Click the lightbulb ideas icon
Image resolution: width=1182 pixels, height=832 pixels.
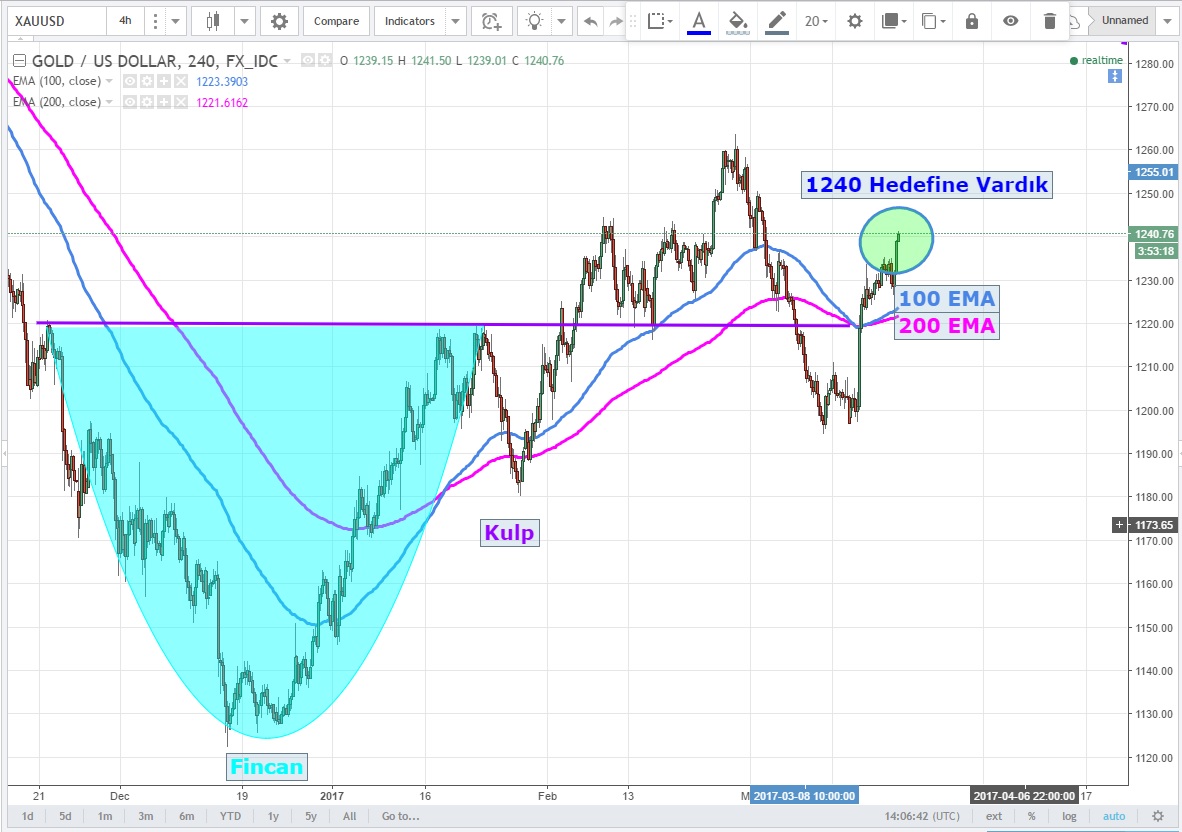[x=536, y=21]
